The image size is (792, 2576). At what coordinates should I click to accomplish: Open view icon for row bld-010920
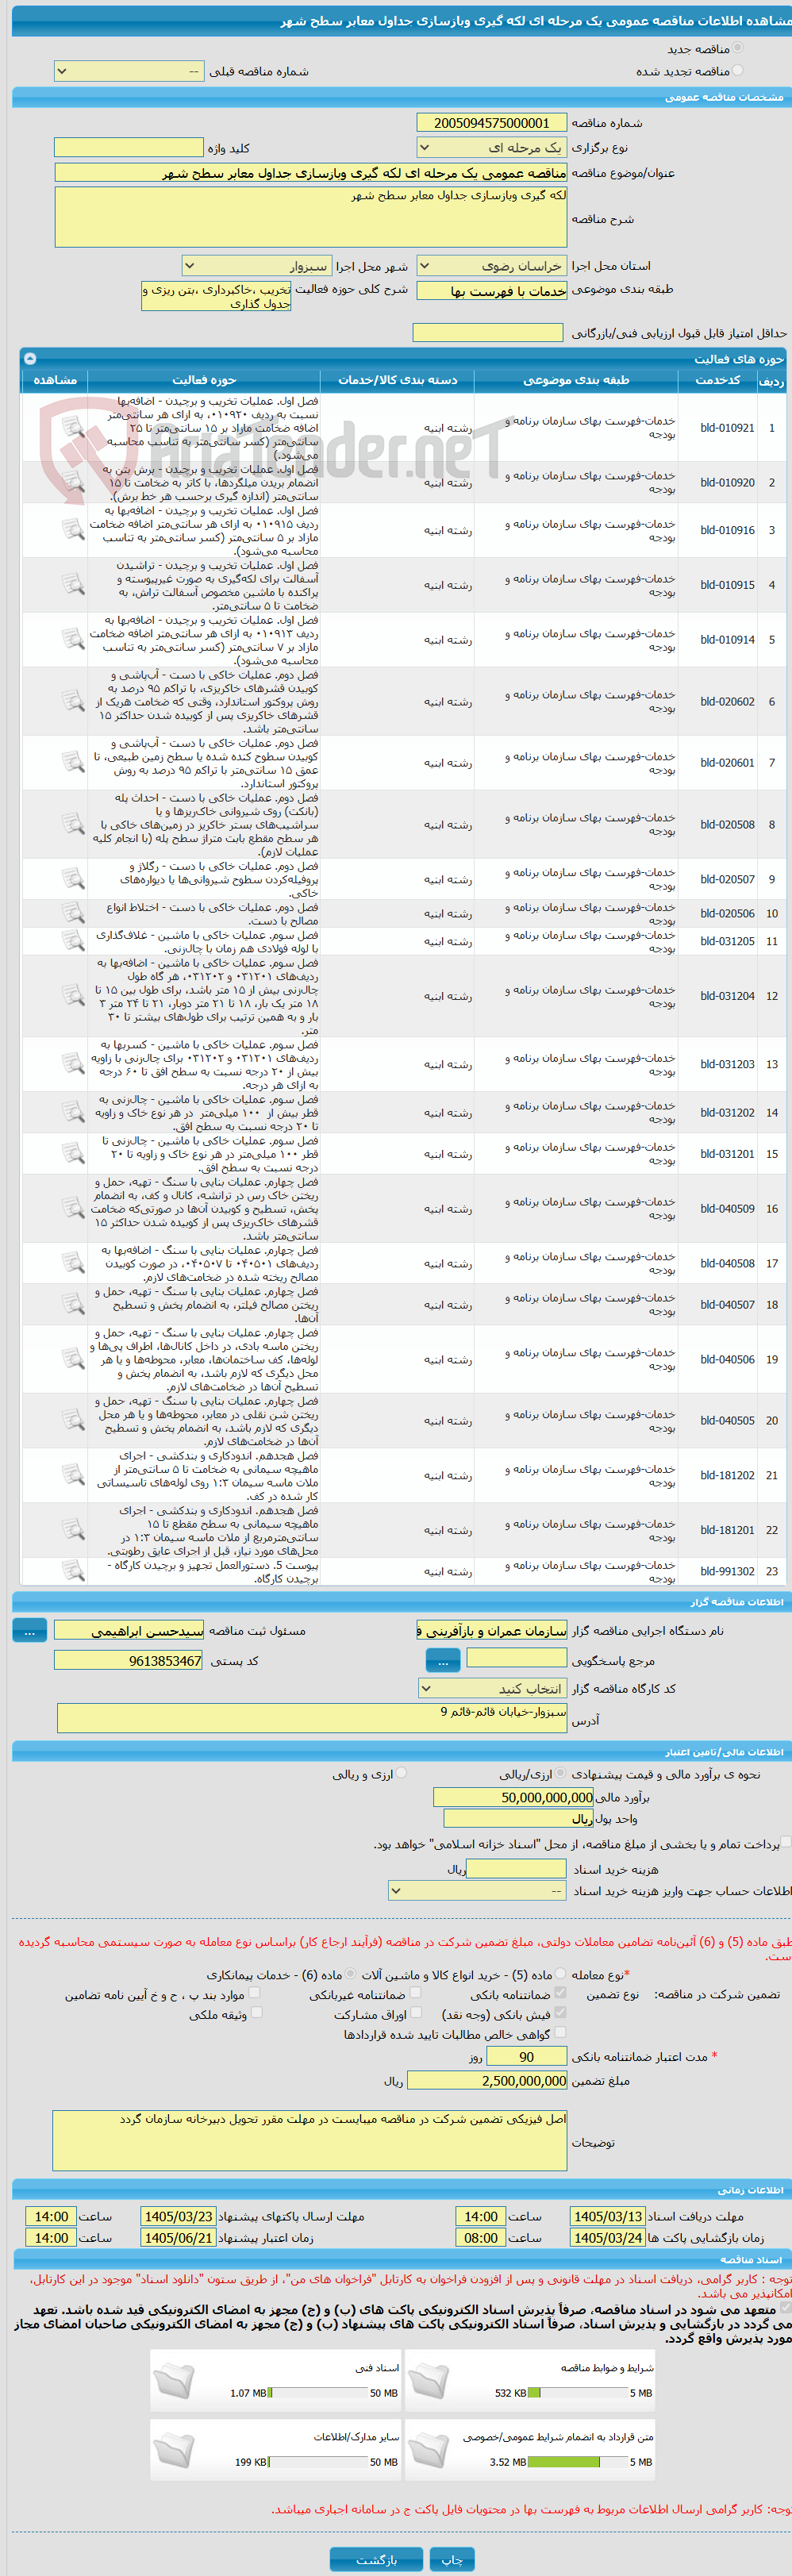coord(73,482)
